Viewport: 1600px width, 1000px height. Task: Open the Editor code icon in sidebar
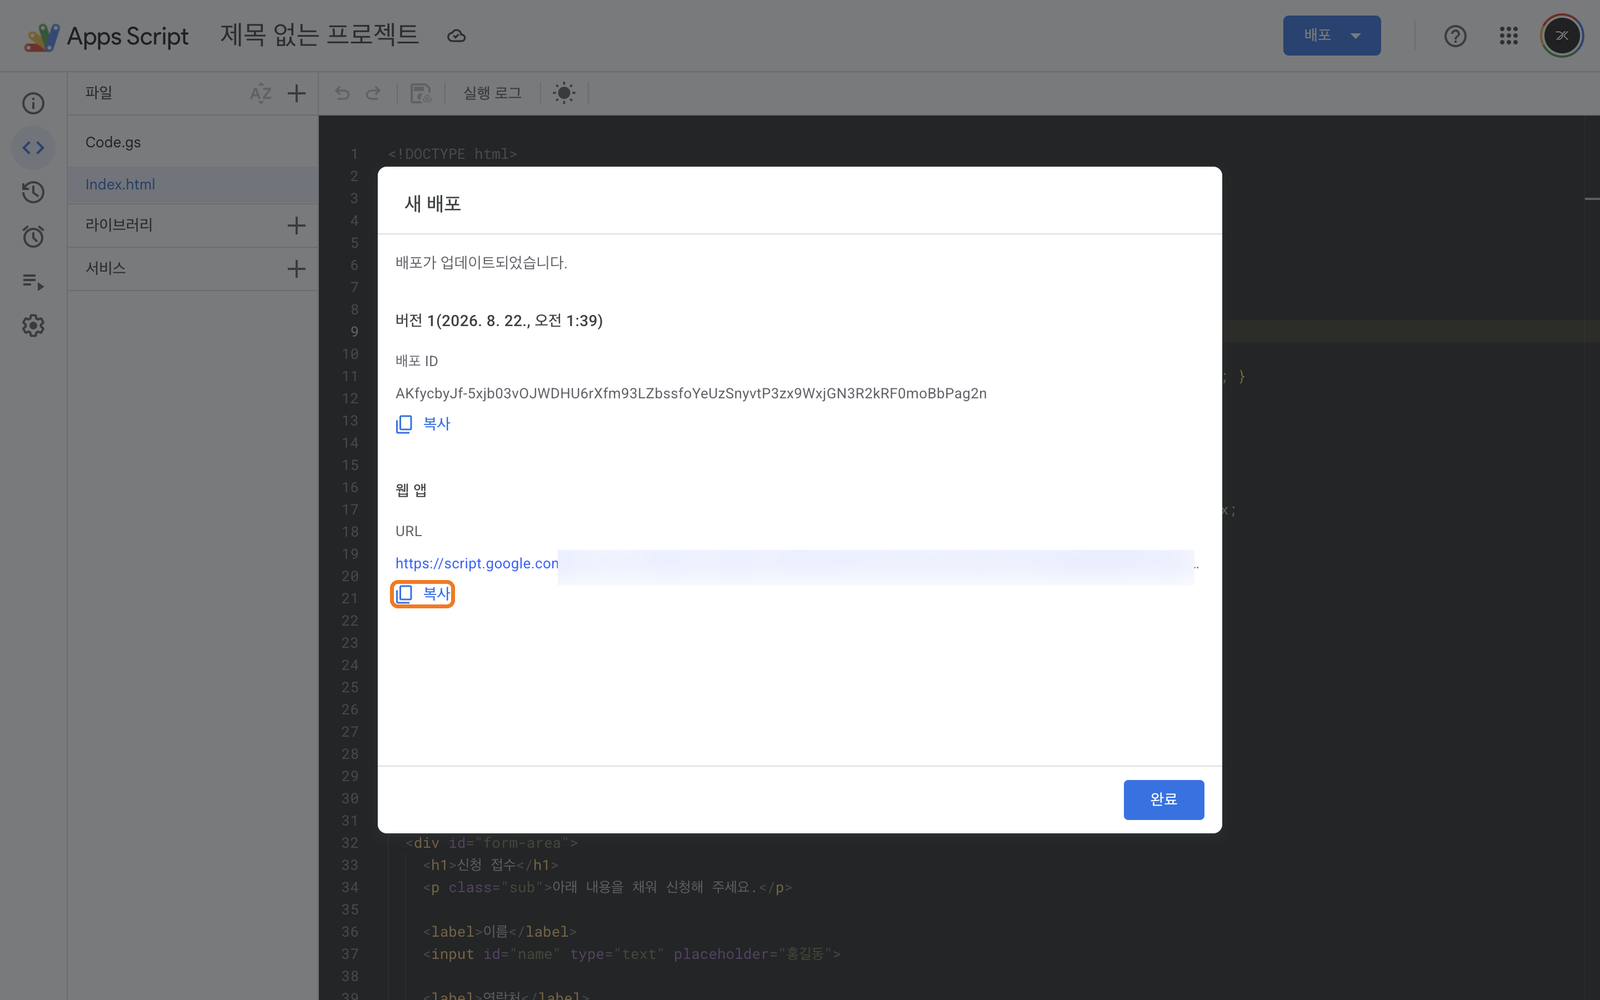33,148
